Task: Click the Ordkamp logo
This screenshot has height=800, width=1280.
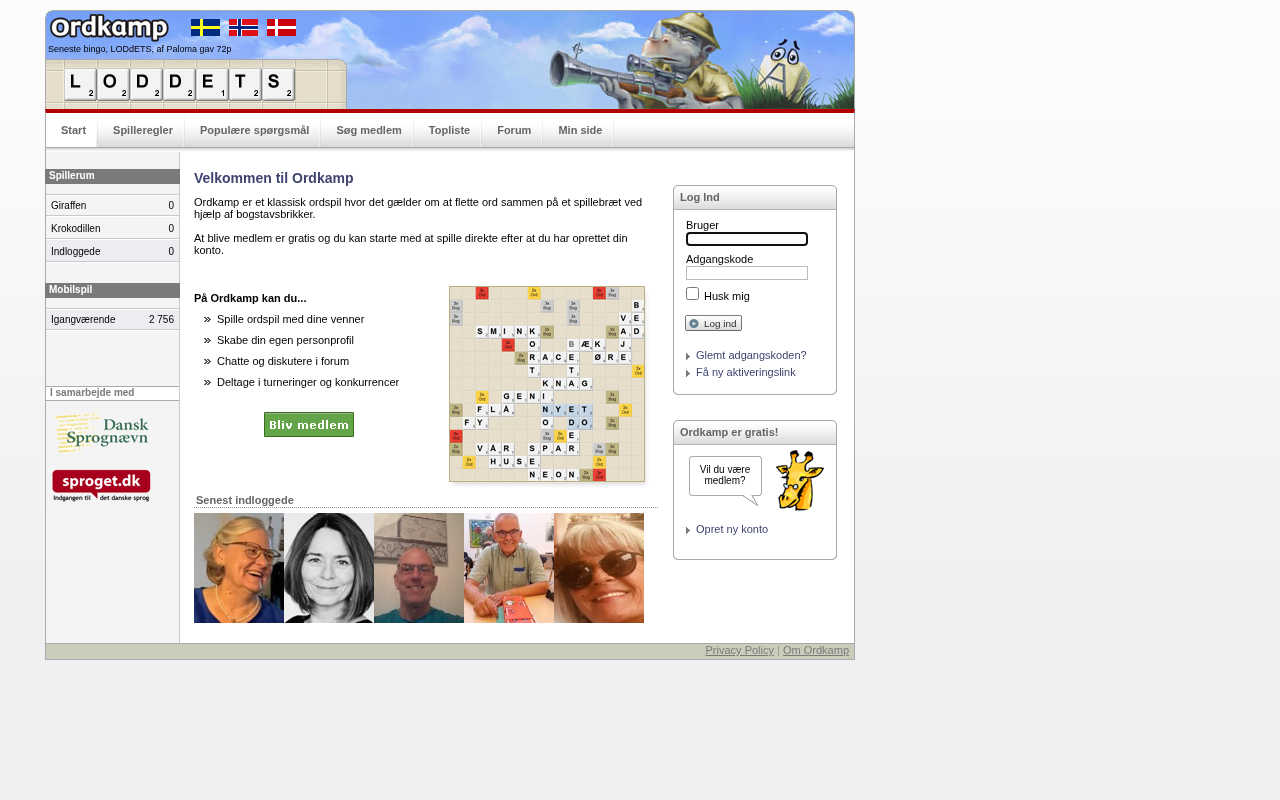Action: click(x=109, y=28)
